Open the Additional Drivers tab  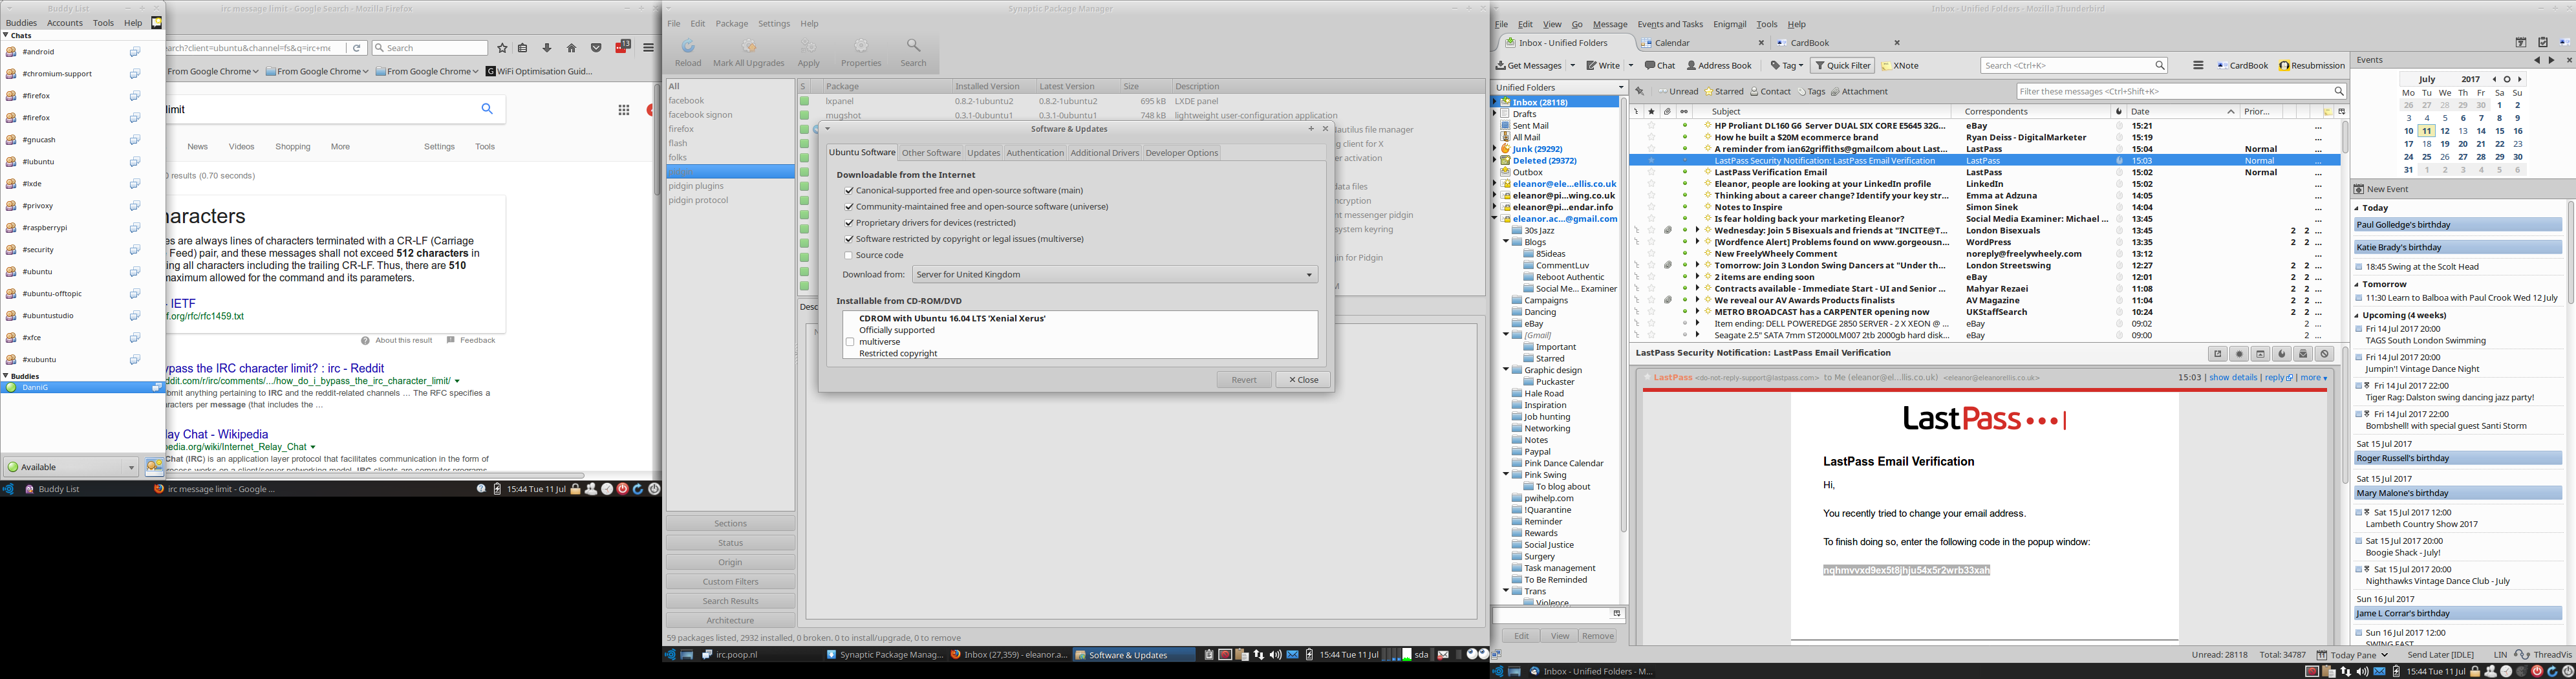pyautogui.click(x=1104, y=153)
